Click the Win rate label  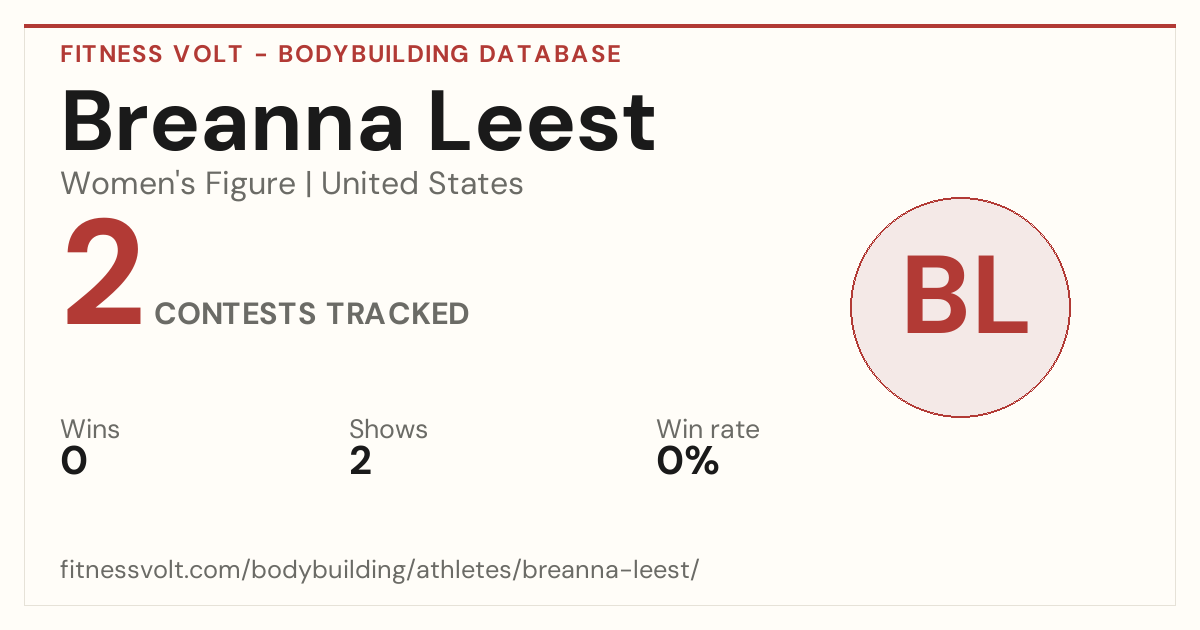coord(708,430)
